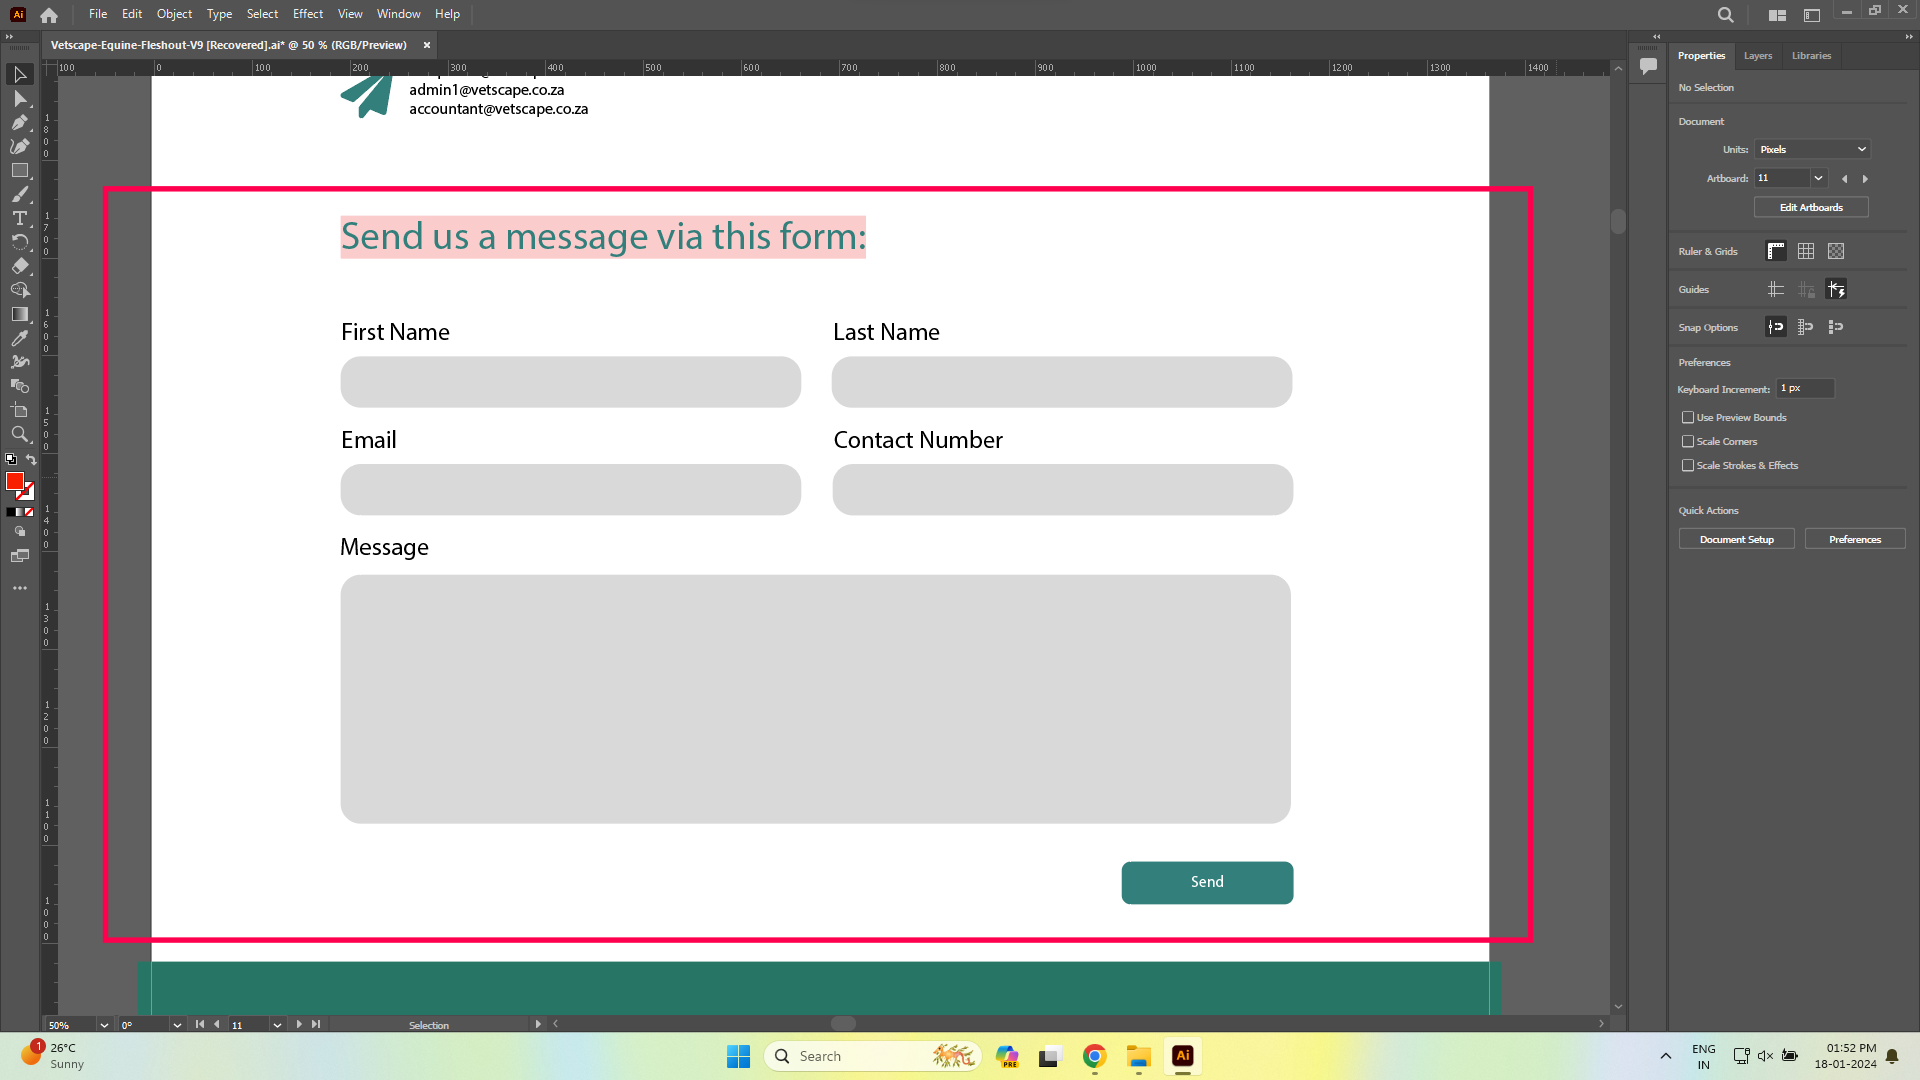Show the grid in Ruler & Grids

coord(1806,251)
